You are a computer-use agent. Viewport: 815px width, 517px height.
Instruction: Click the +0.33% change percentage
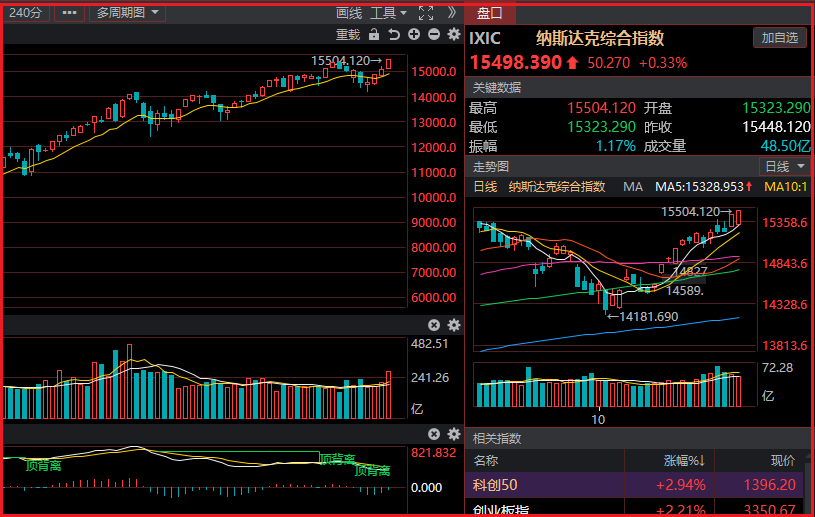[663, 63]
